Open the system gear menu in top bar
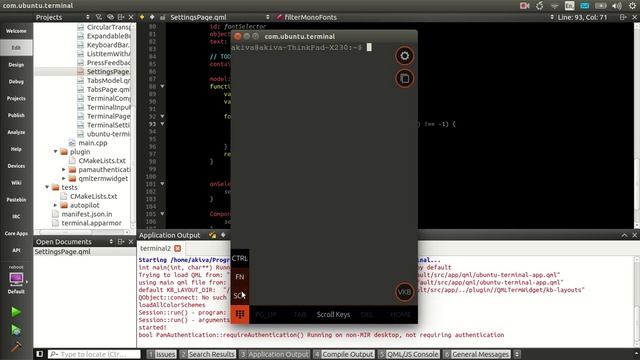 click(633, 5)
